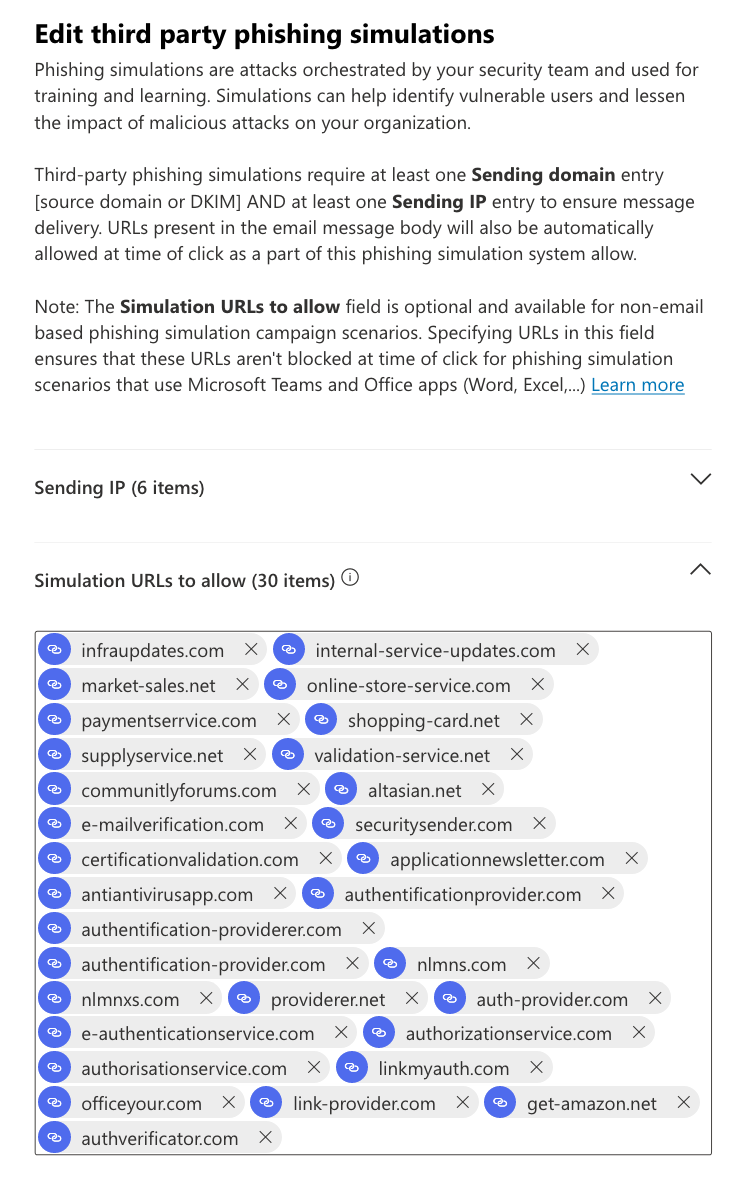
Task: Select the authorizationservice.com URL chip
Action: 509,1034
